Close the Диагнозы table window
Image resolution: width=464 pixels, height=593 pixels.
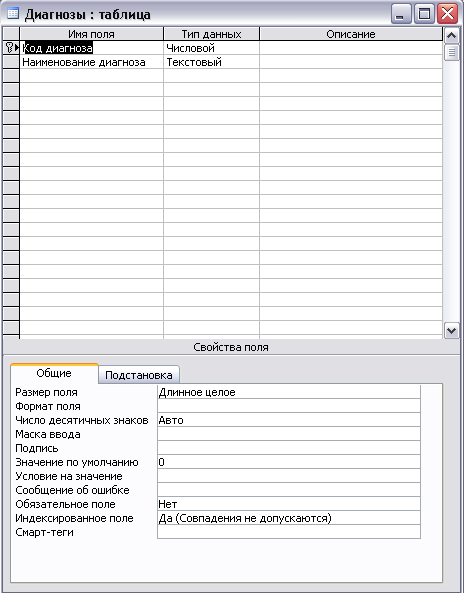[447, 14]
